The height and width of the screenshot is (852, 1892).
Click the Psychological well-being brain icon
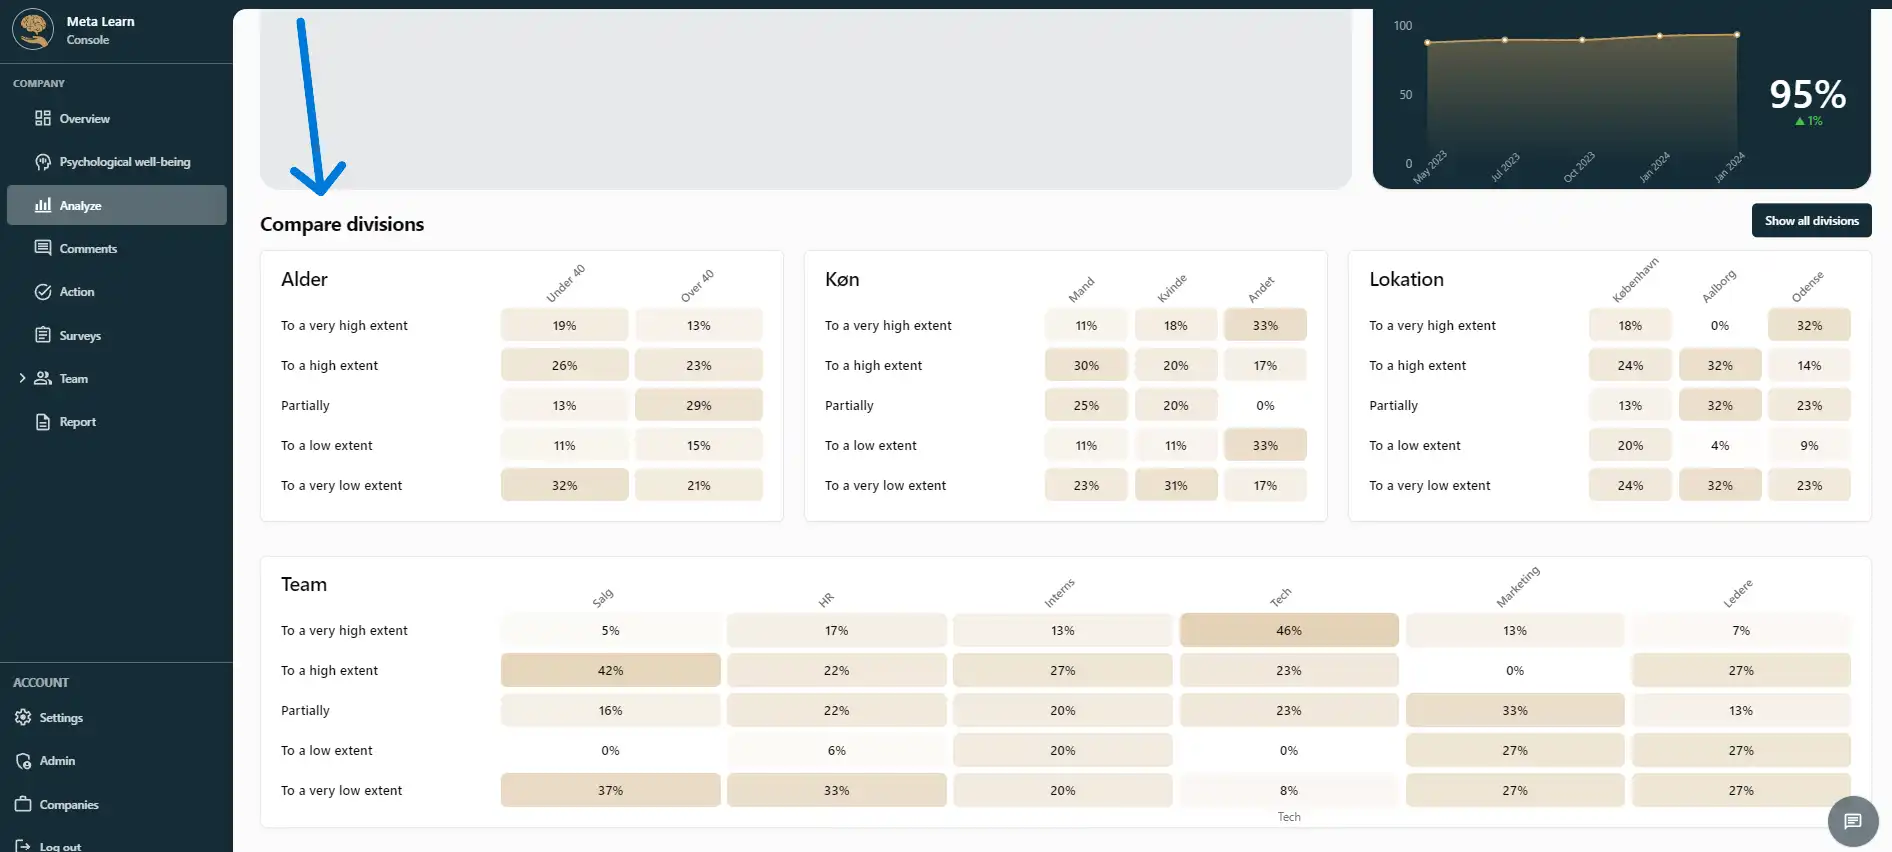(43, 162)
